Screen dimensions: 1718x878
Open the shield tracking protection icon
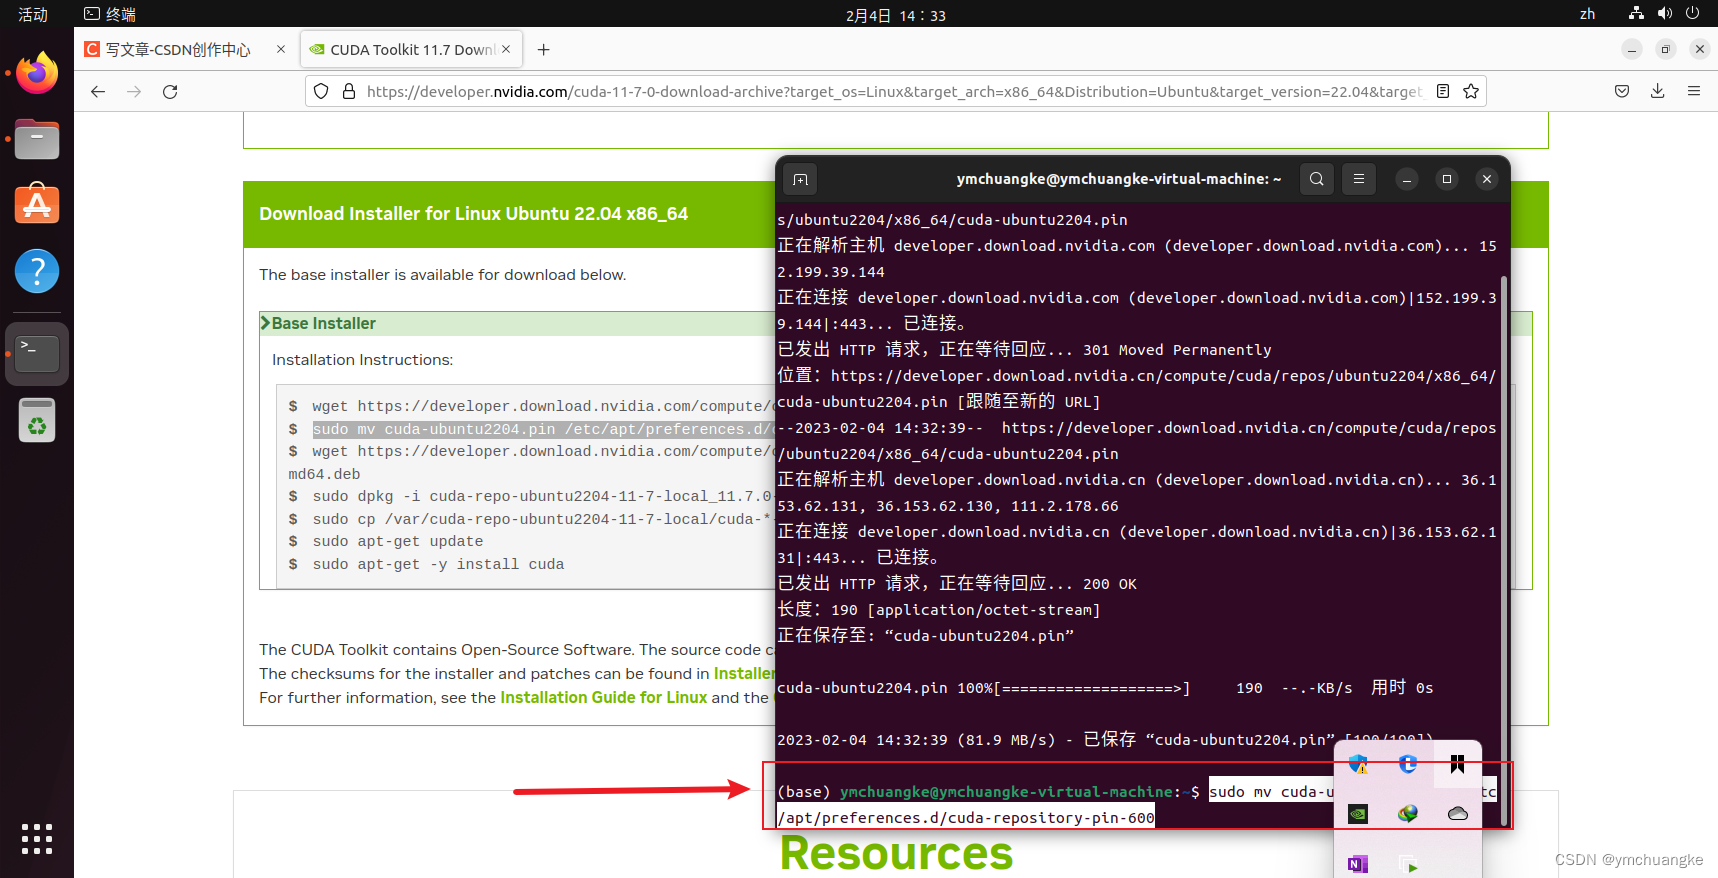click(321, 91)
